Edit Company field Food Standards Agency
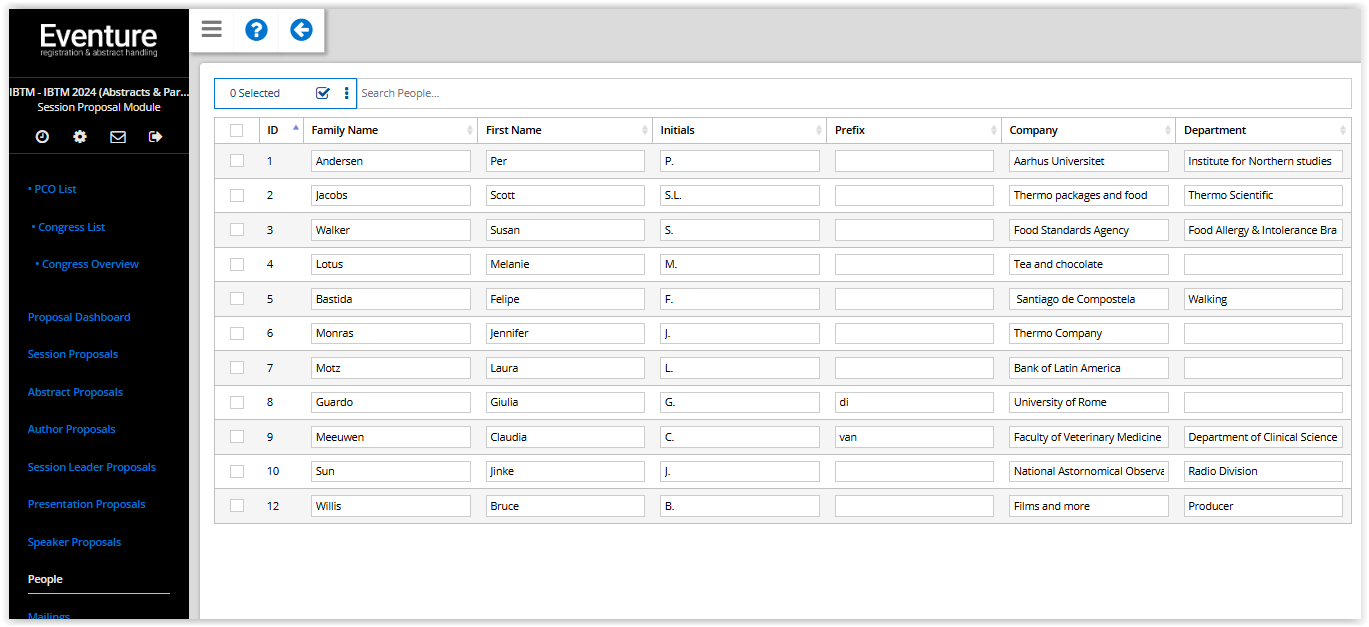The image size is (1369, 627). (x=1089, y=230)
